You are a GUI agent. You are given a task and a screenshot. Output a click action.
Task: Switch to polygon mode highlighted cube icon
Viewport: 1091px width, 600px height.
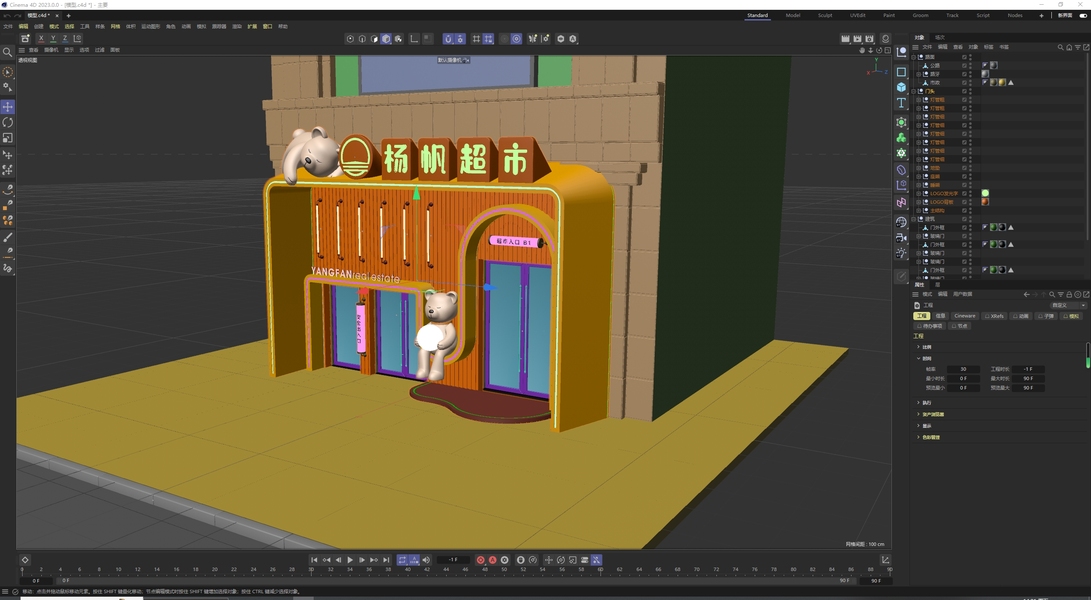tap(386, 39)
